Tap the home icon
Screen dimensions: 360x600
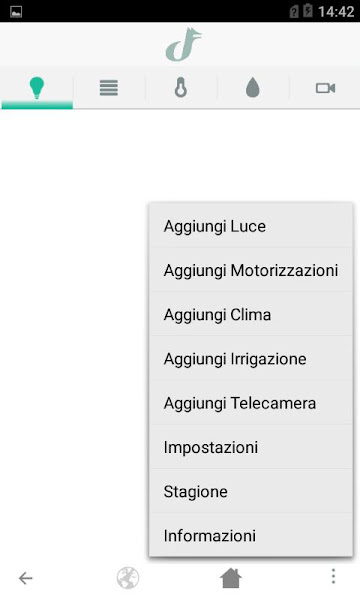pyautogui.click(x=231, y=578)
